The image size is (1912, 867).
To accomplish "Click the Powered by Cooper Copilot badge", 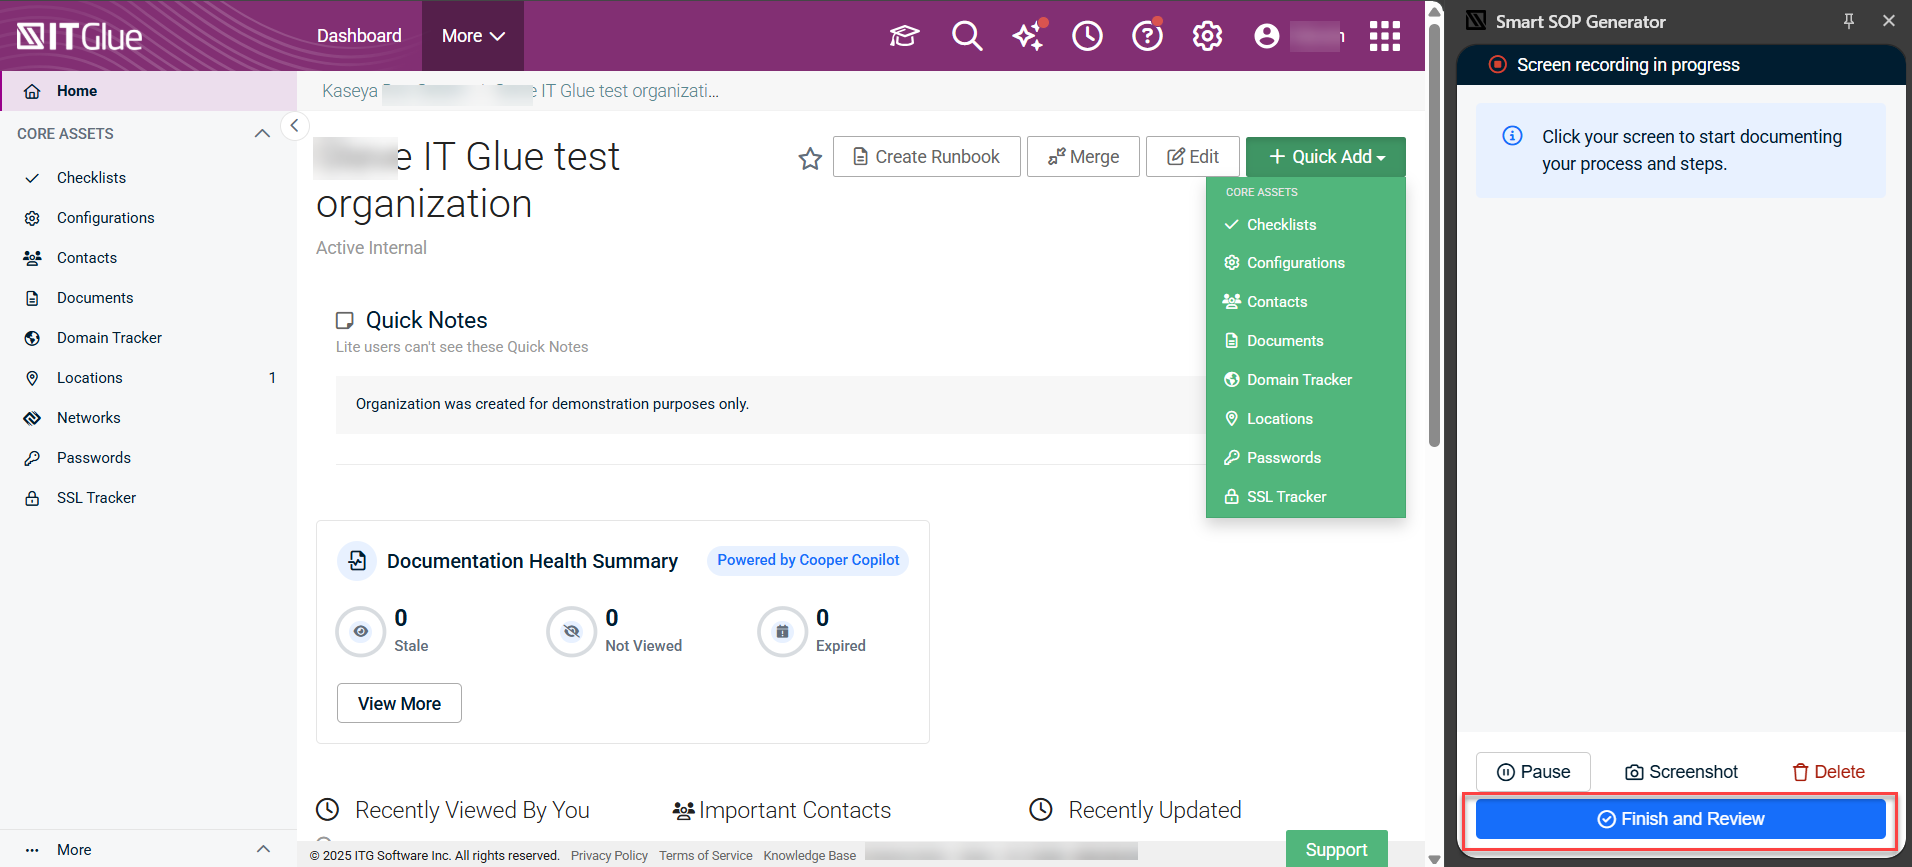I will [808, 560].
